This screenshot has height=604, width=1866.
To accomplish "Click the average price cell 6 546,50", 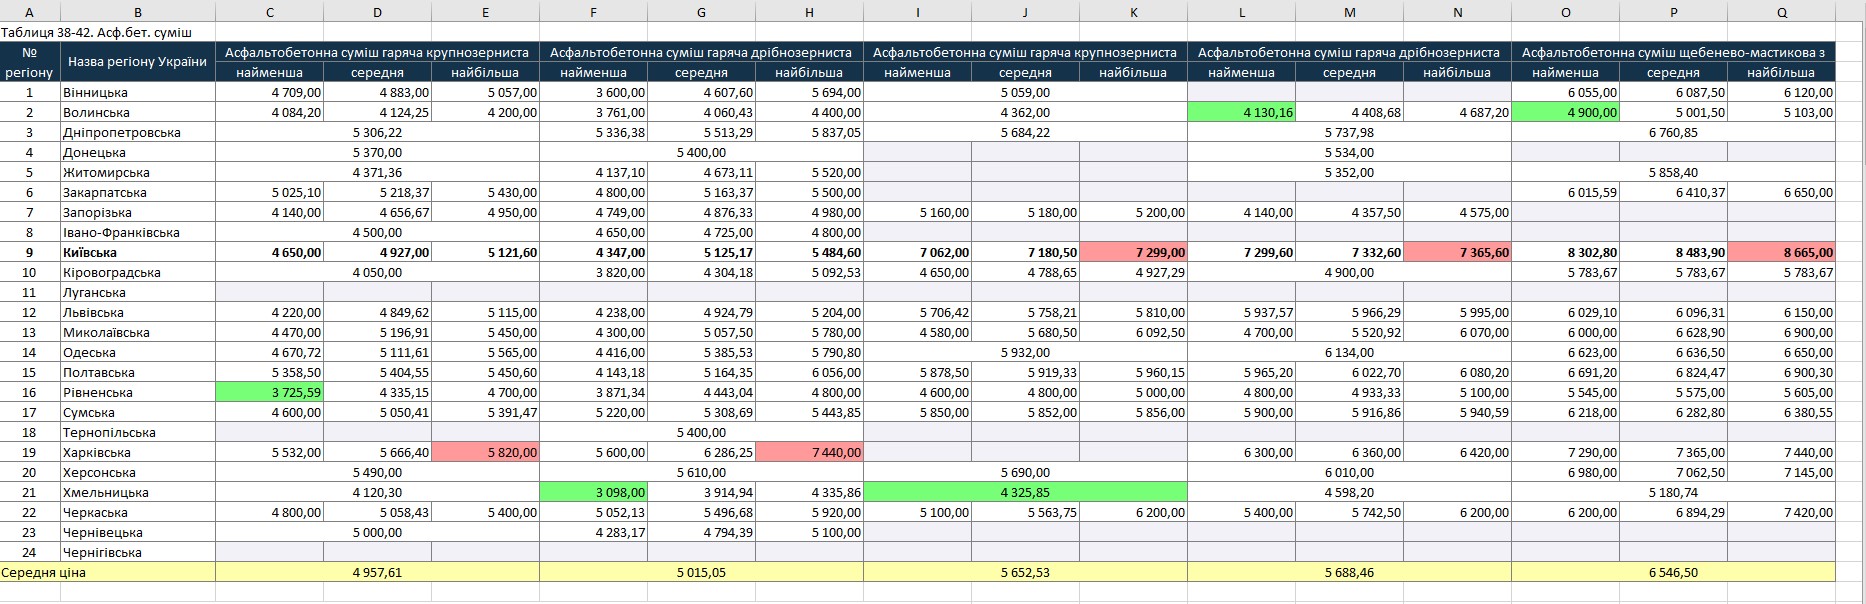I will (1673, 573).
